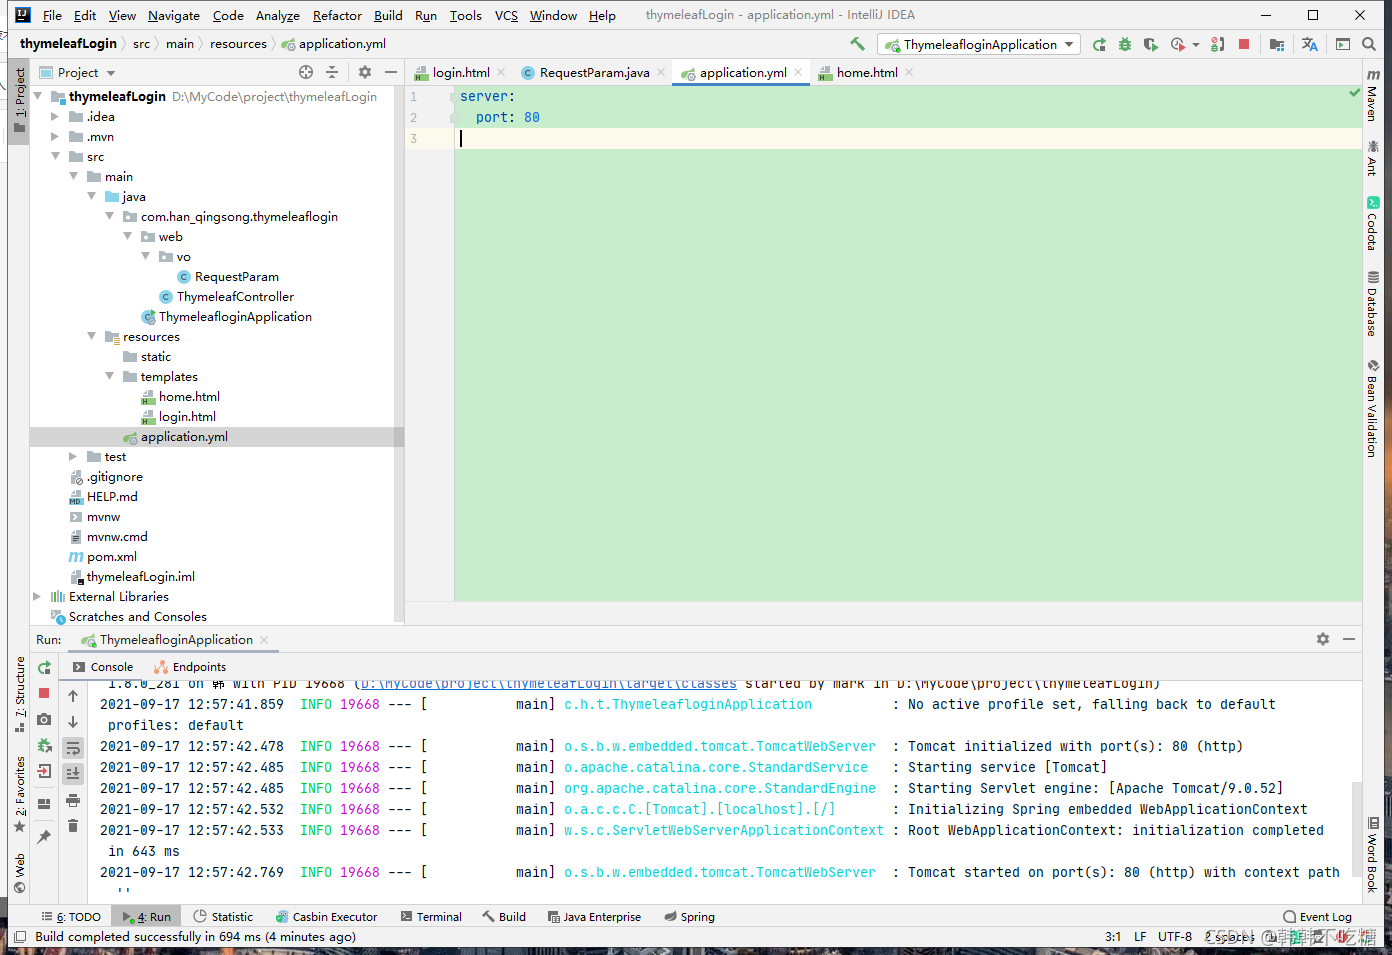Dump threads using the camera icon

click(x=44, y=719)
